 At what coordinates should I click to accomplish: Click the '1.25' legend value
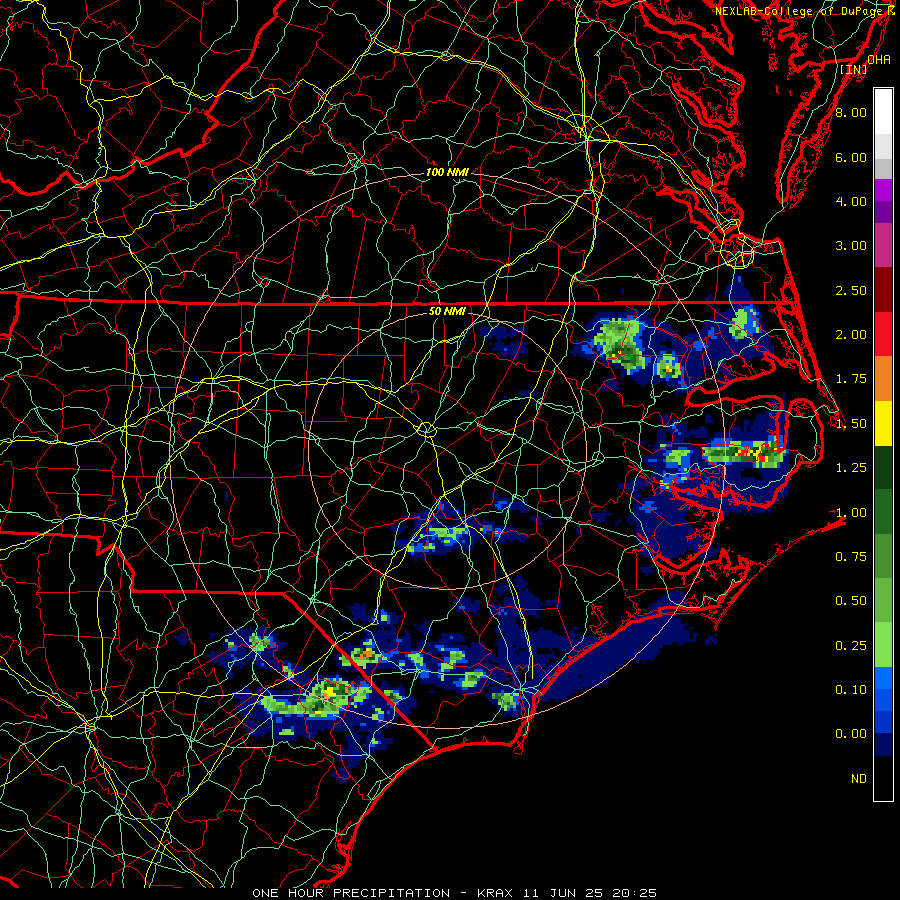pos(851,468)
